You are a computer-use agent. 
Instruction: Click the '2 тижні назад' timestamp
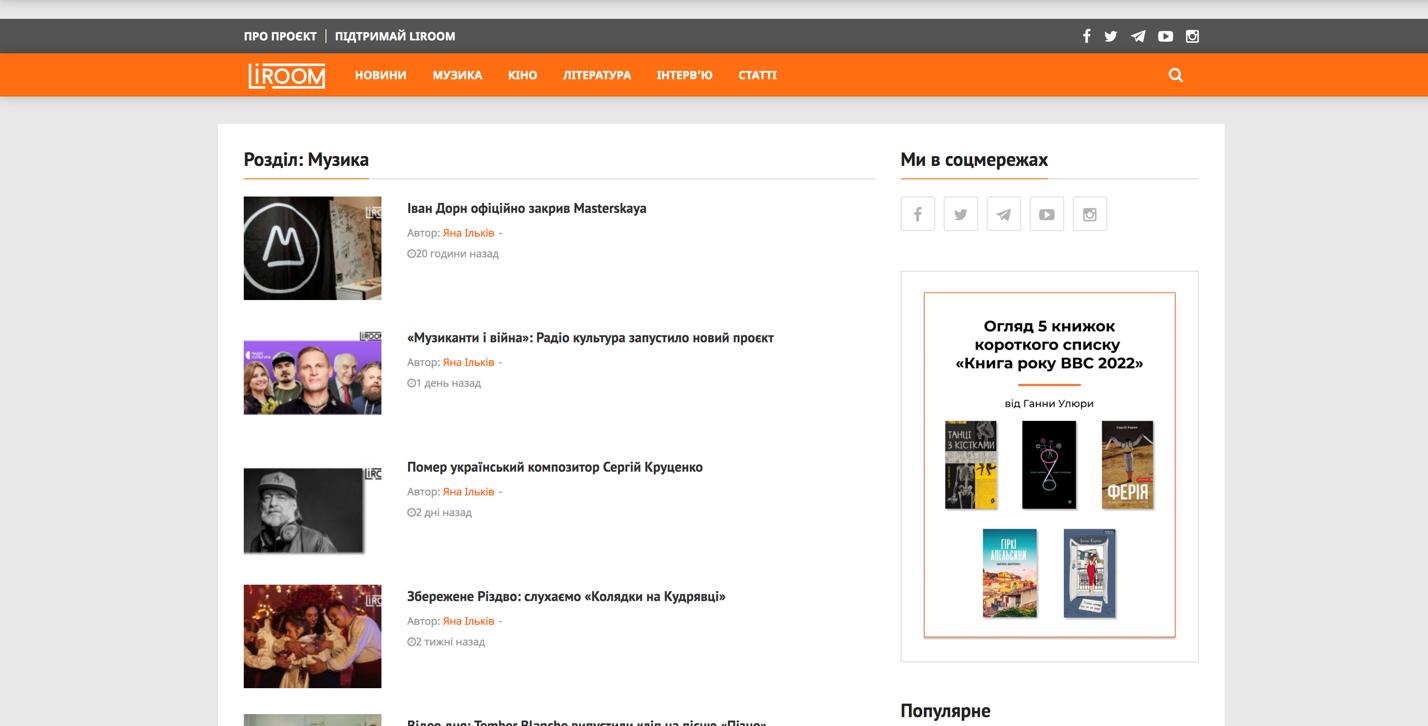446,642
